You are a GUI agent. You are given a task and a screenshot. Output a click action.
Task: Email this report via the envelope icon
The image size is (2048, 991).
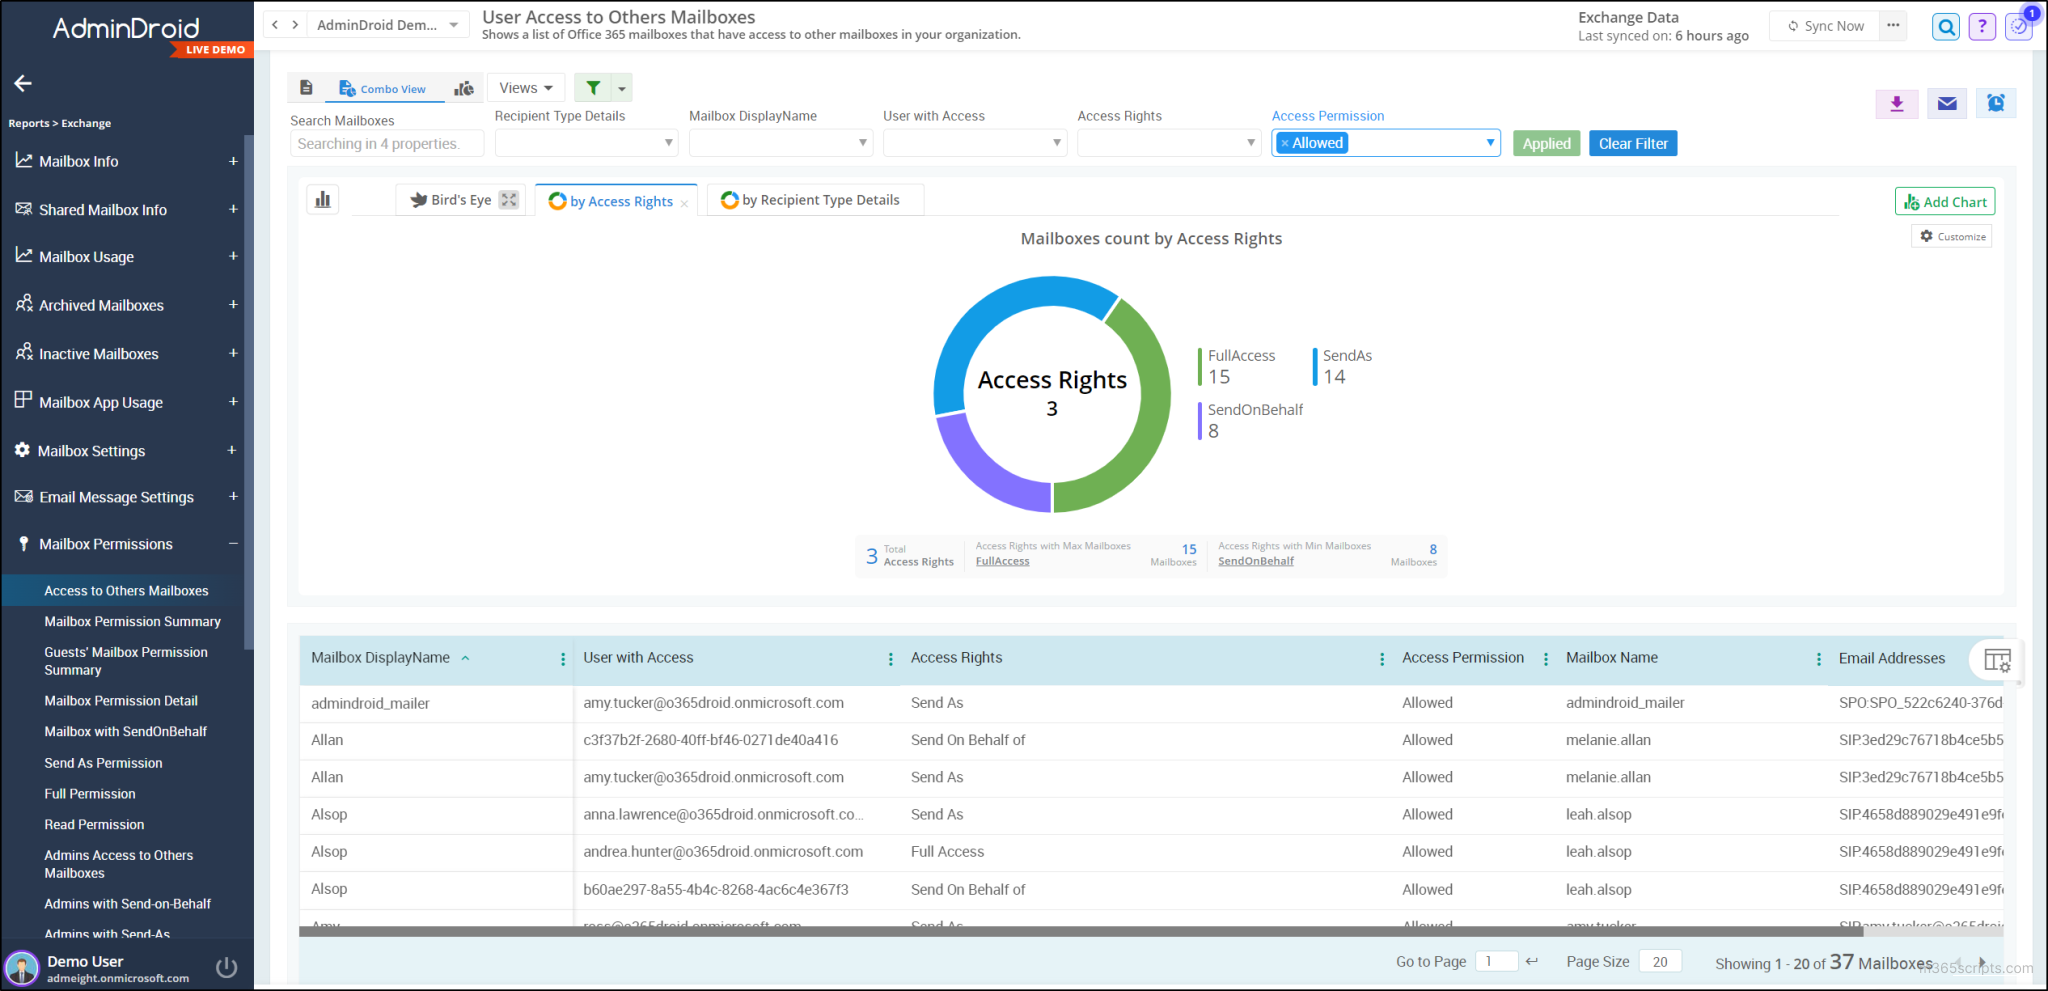point(1946,103)
